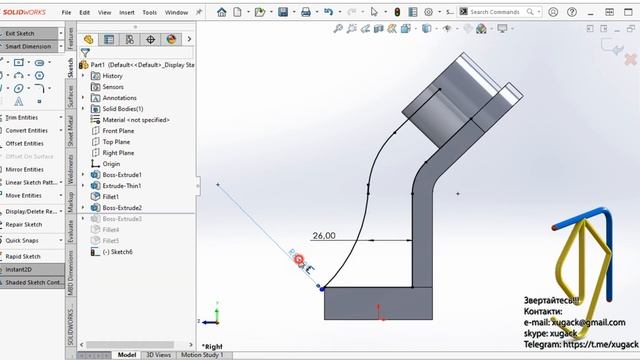Viewport: 640px width, 360px height.
Task: Open Trim Entities dropdown arrow
Action: click(x=61, y=118)
